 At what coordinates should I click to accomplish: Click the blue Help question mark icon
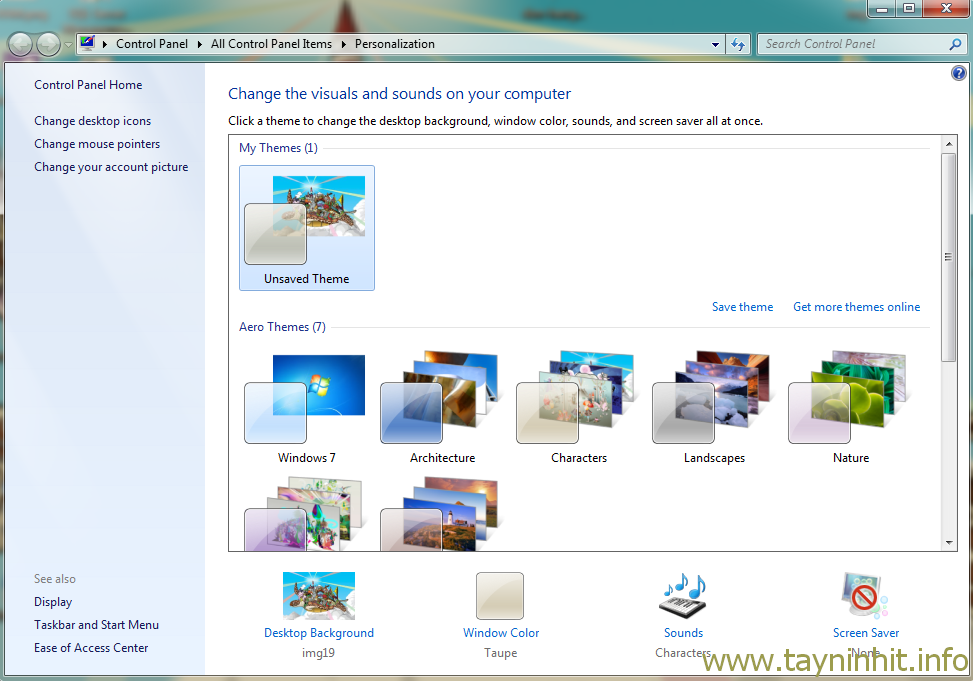pos(959,74)
